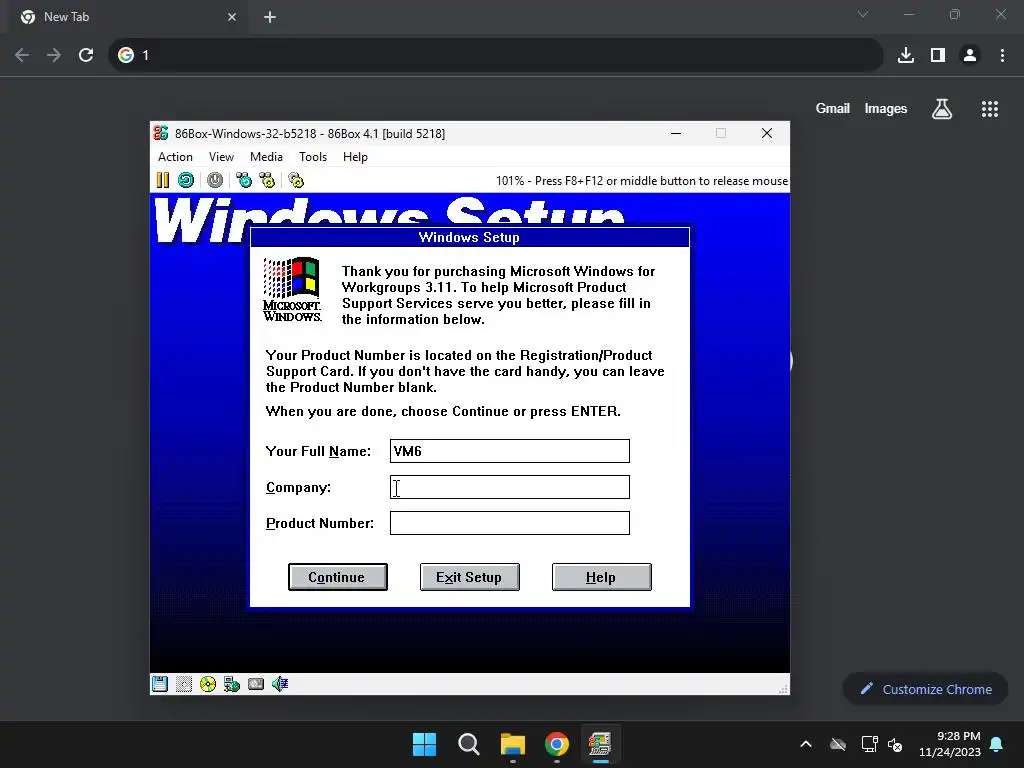This screenshot has height=768, width=1024.
Task: Open Chrome three-dot menu
Action: (x=1002, y=55)
